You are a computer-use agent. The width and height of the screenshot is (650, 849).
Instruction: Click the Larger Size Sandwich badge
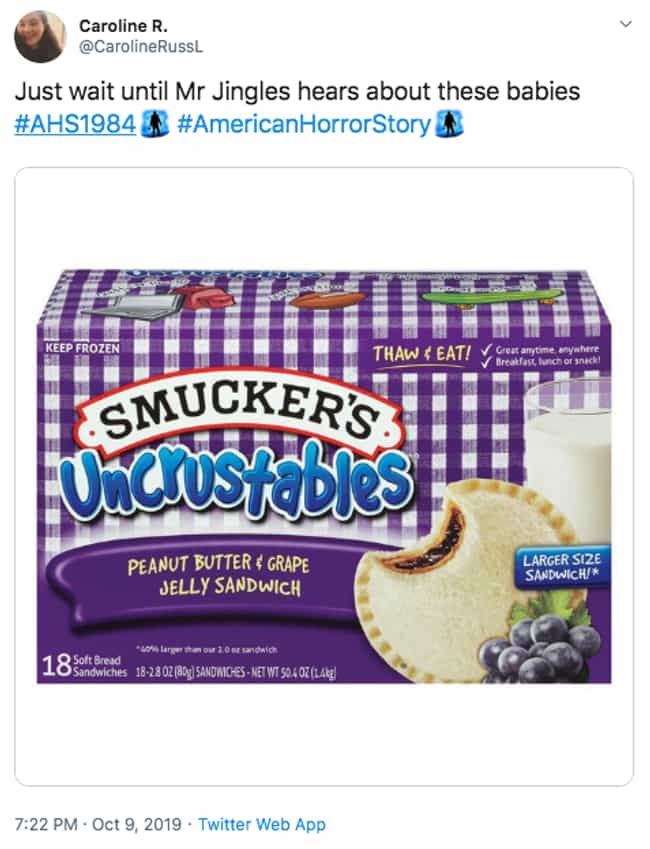tap(562, 566)
